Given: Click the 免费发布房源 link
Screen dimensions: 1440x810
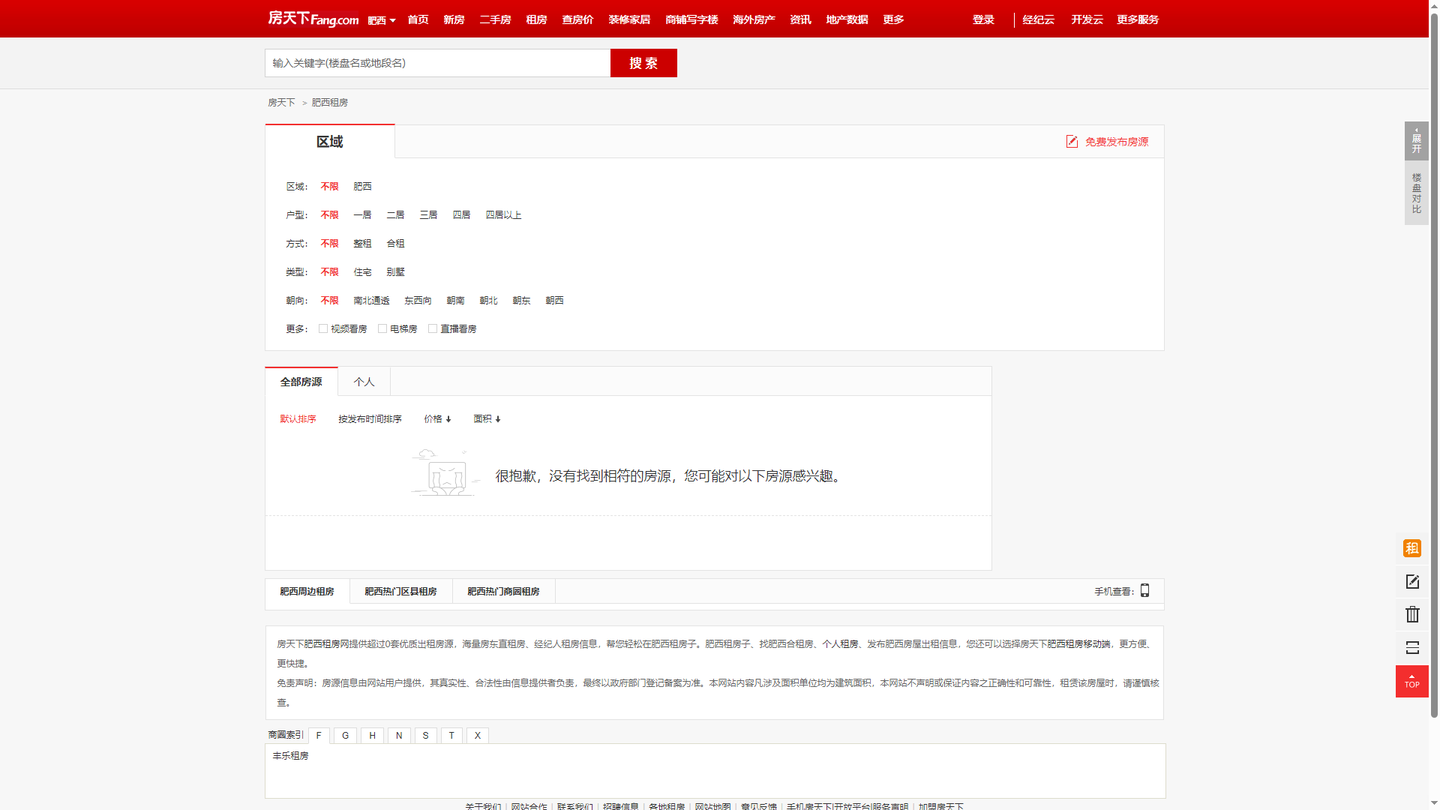Looking at the screenshot, I should [1116, 142].
